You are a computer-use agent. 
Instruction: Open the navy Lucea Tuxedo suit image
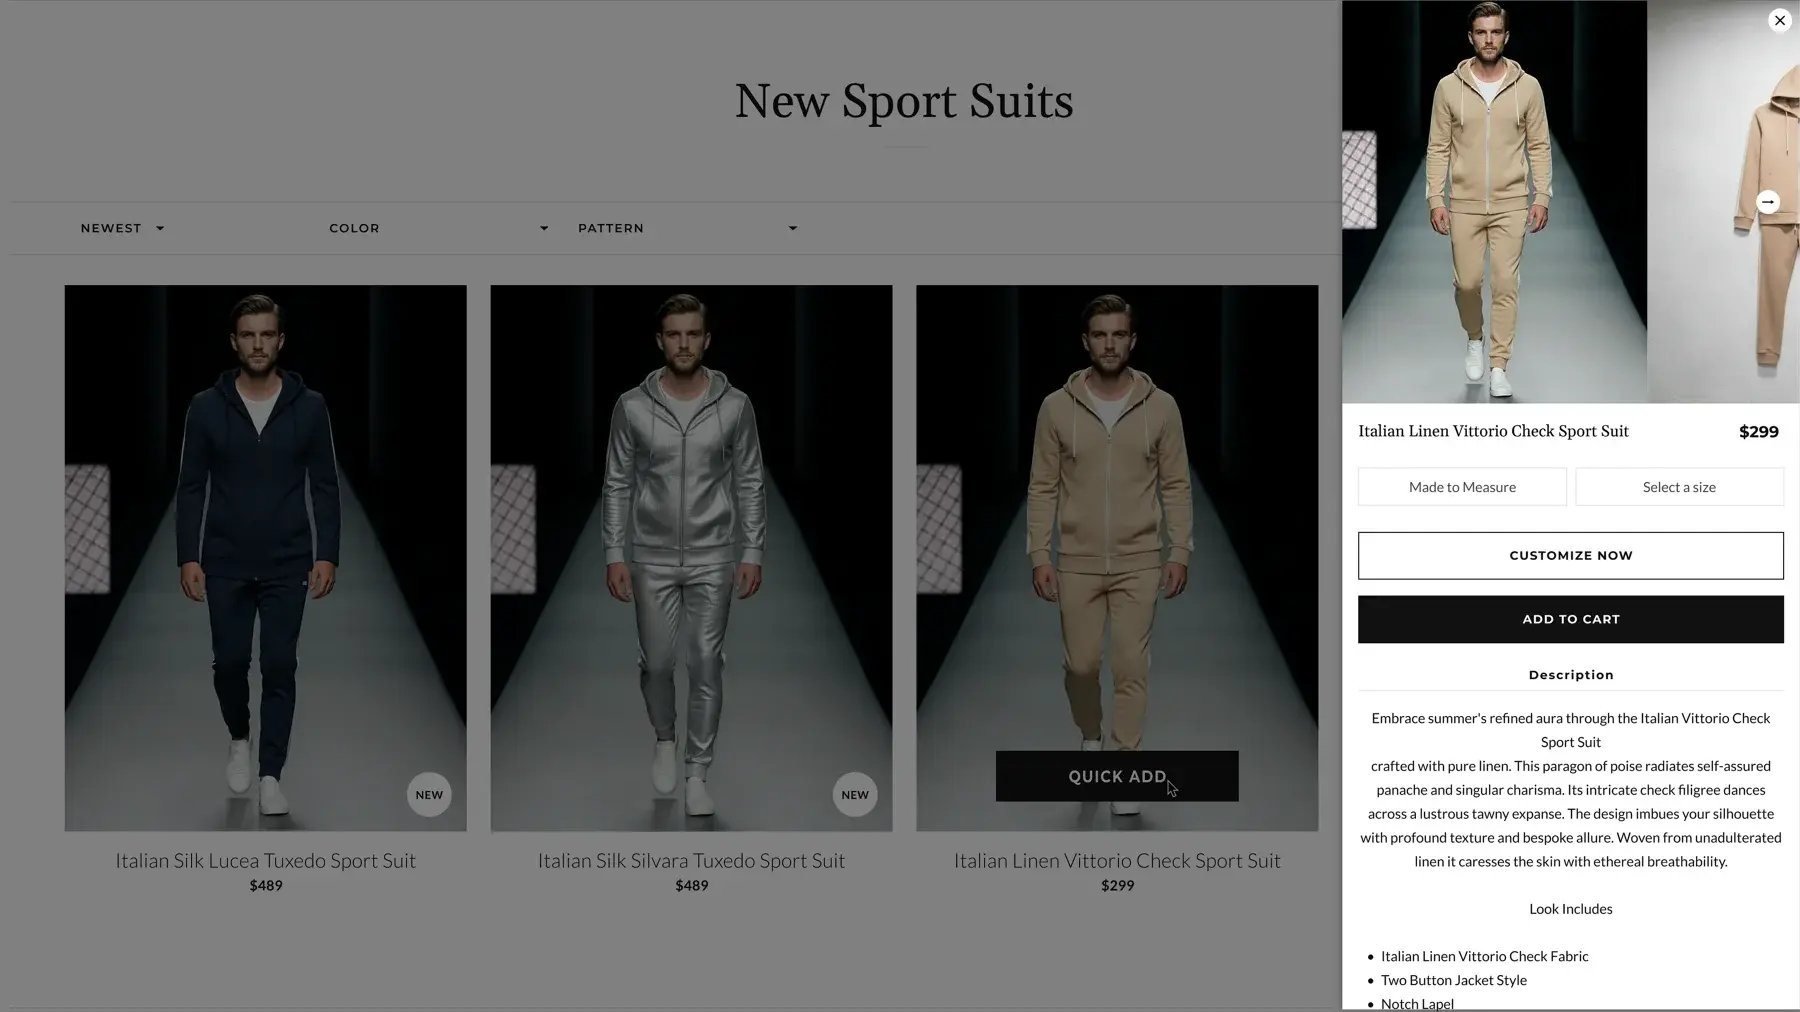(265, 558)
